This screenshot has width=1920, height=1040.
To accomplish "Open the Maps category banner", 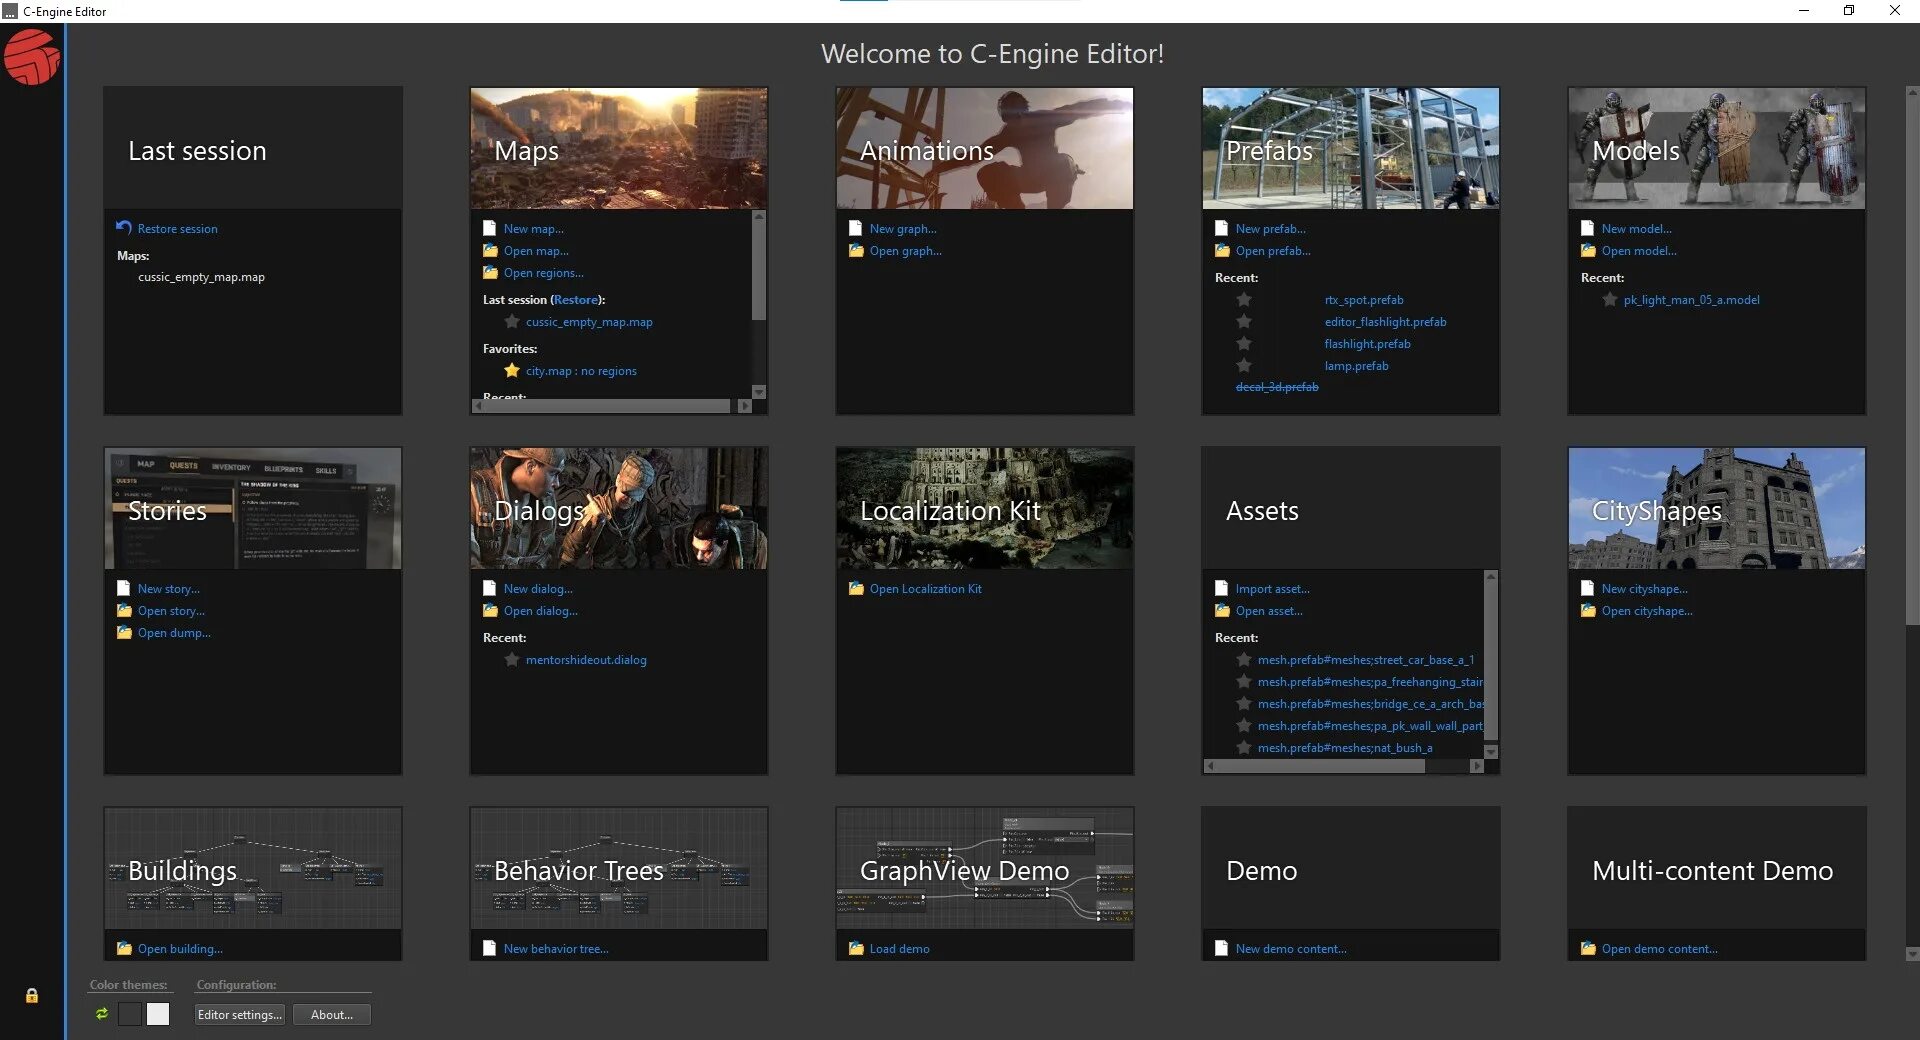I will click(619, 148).
